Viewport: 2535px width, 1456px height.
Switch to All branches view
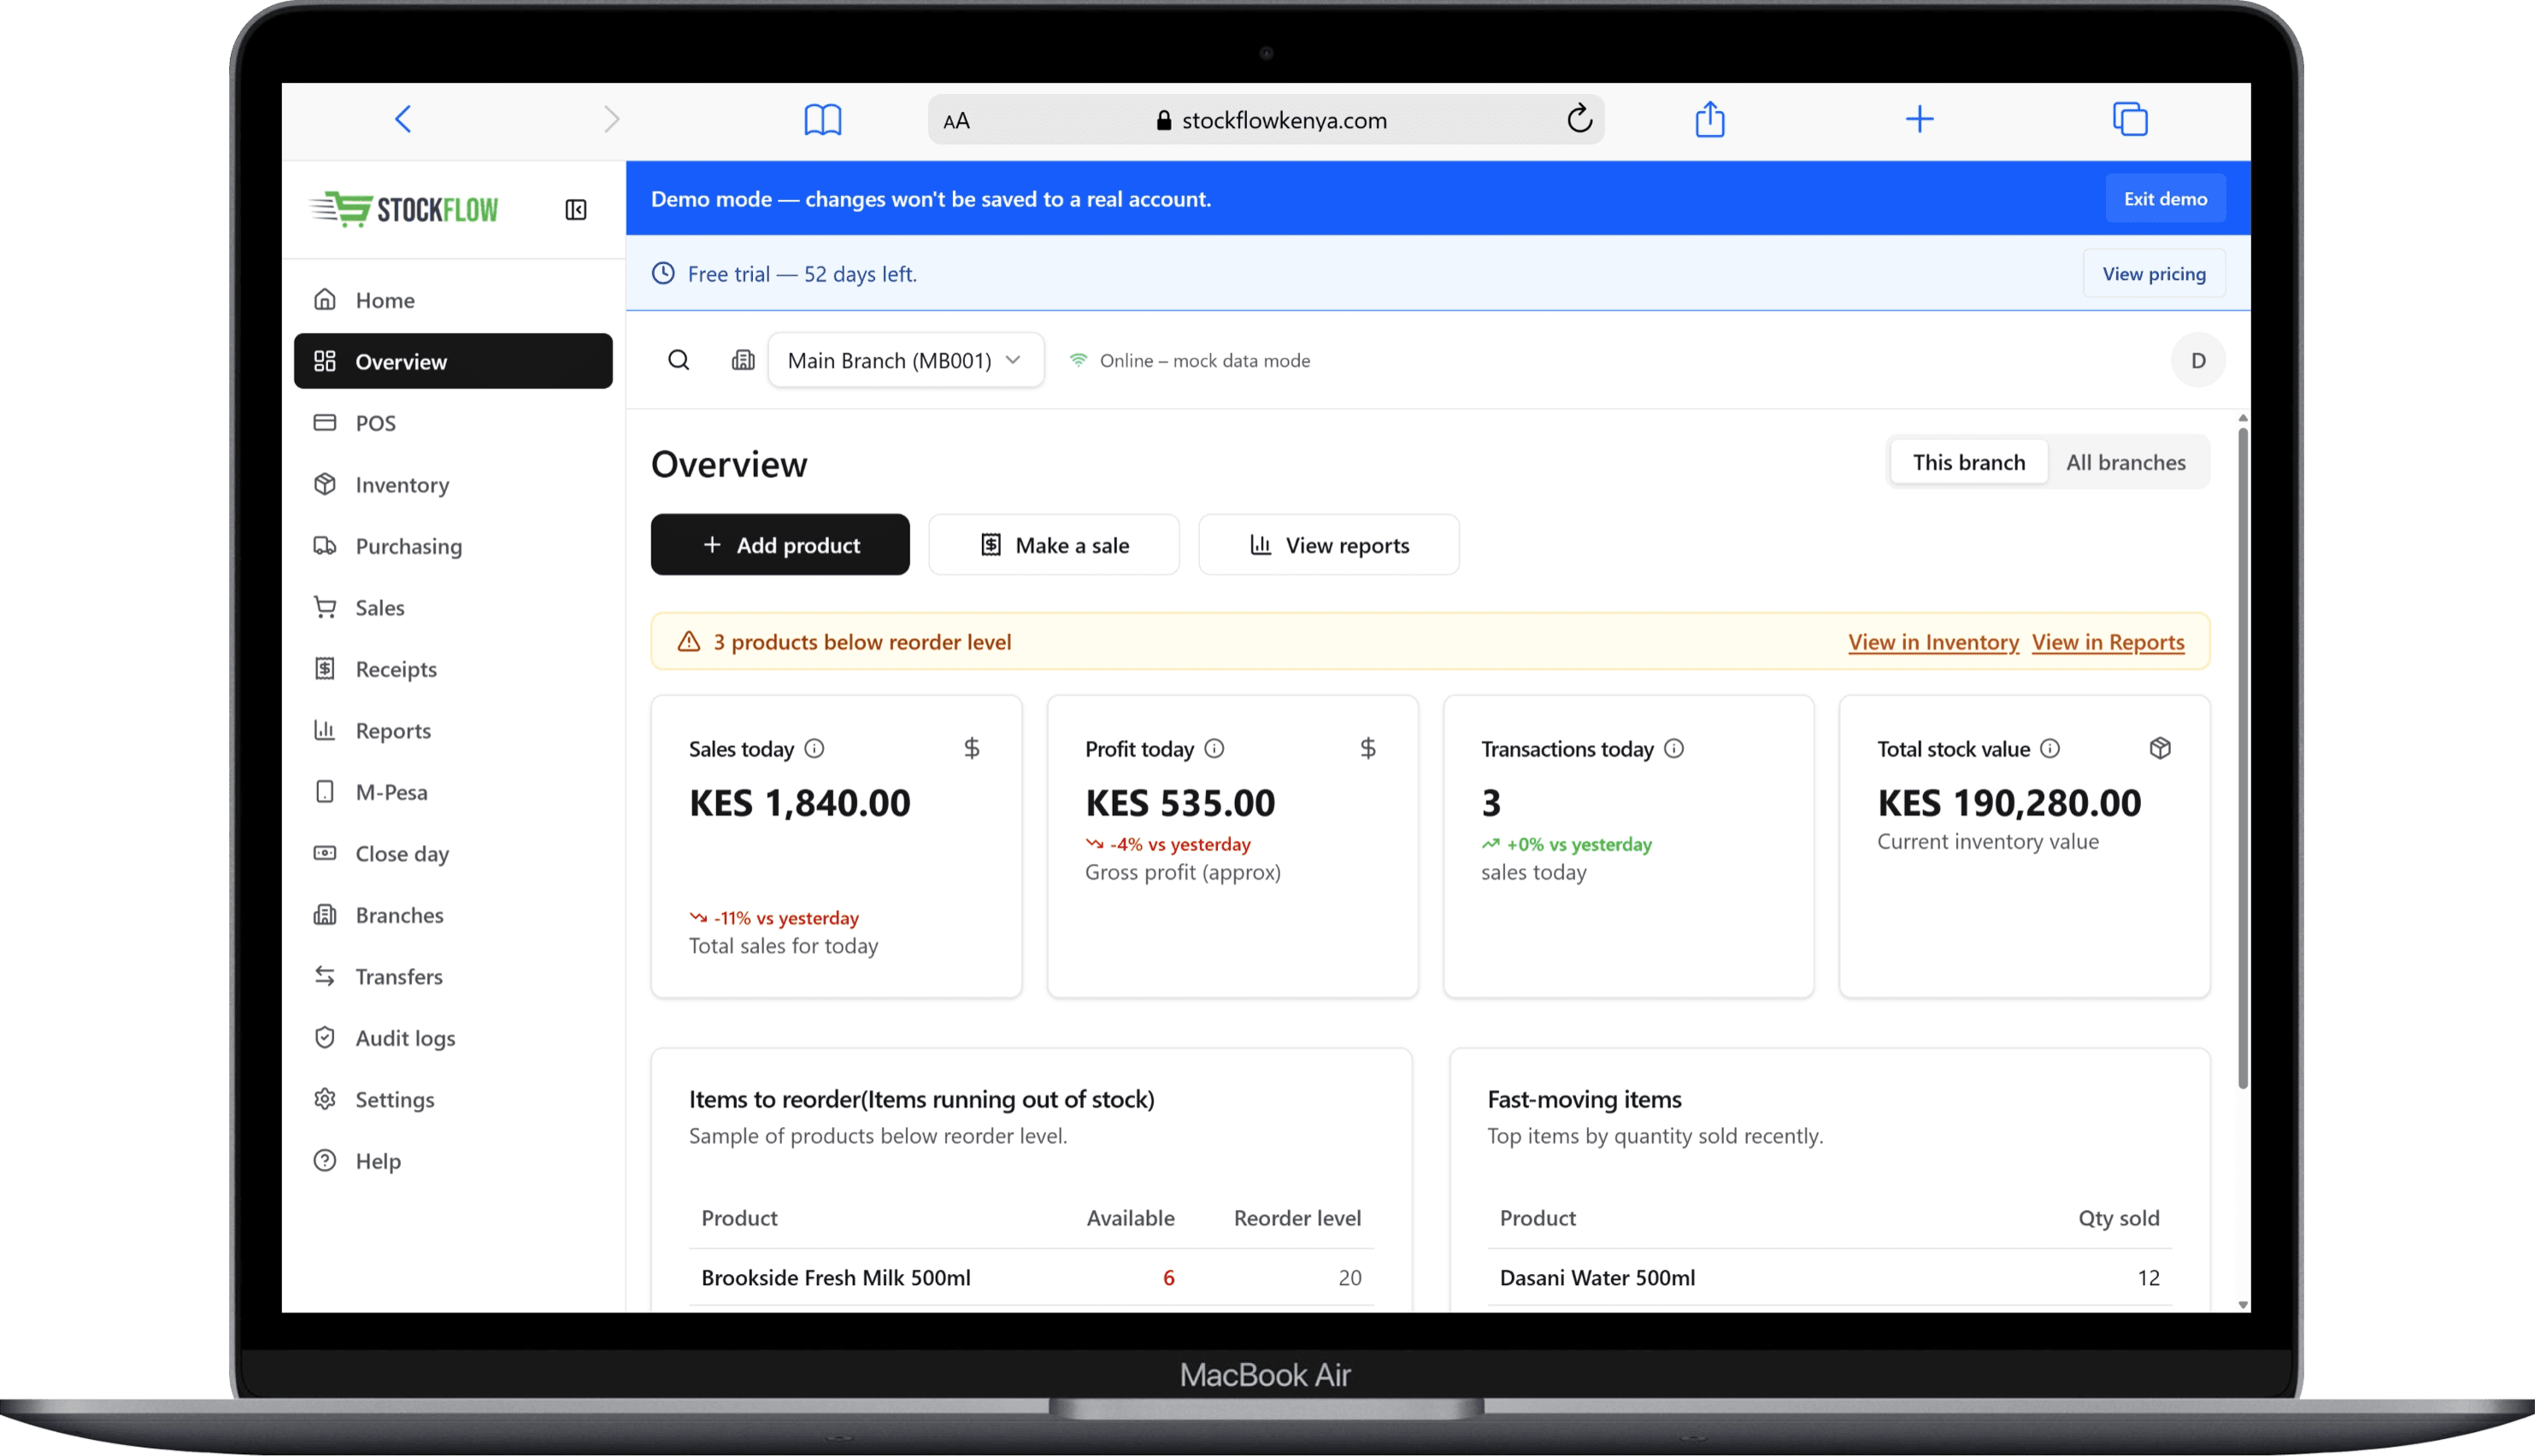click(2127, 461)
